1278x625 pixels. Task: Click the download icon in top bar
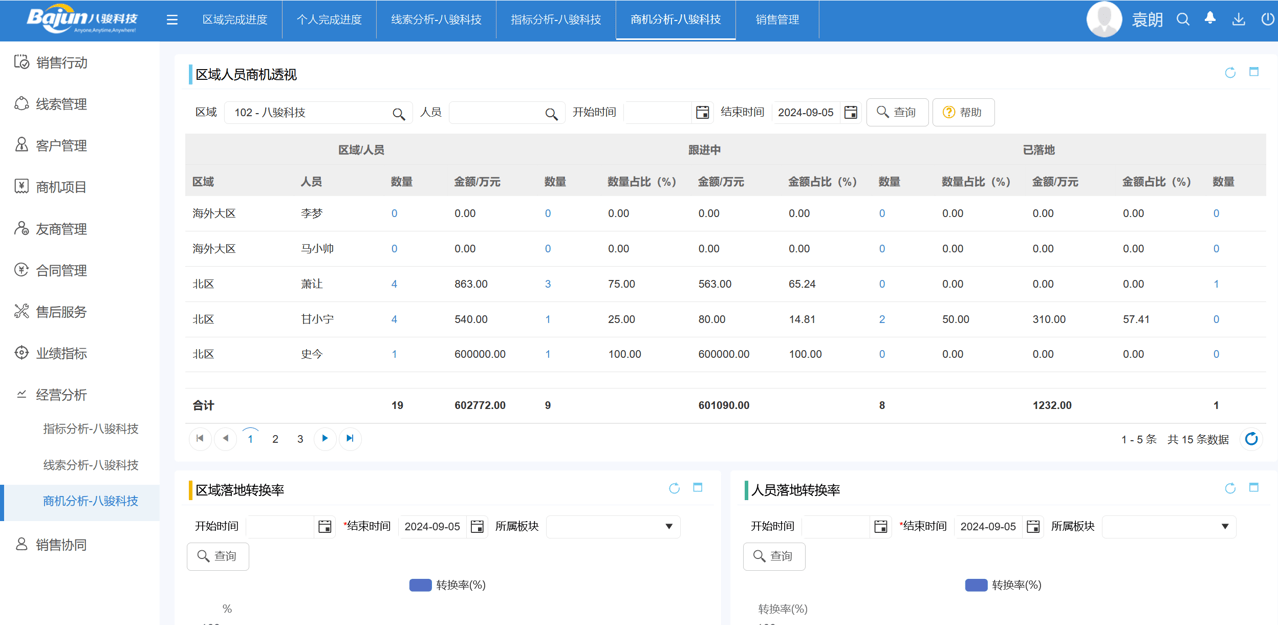pos(1238,19)
